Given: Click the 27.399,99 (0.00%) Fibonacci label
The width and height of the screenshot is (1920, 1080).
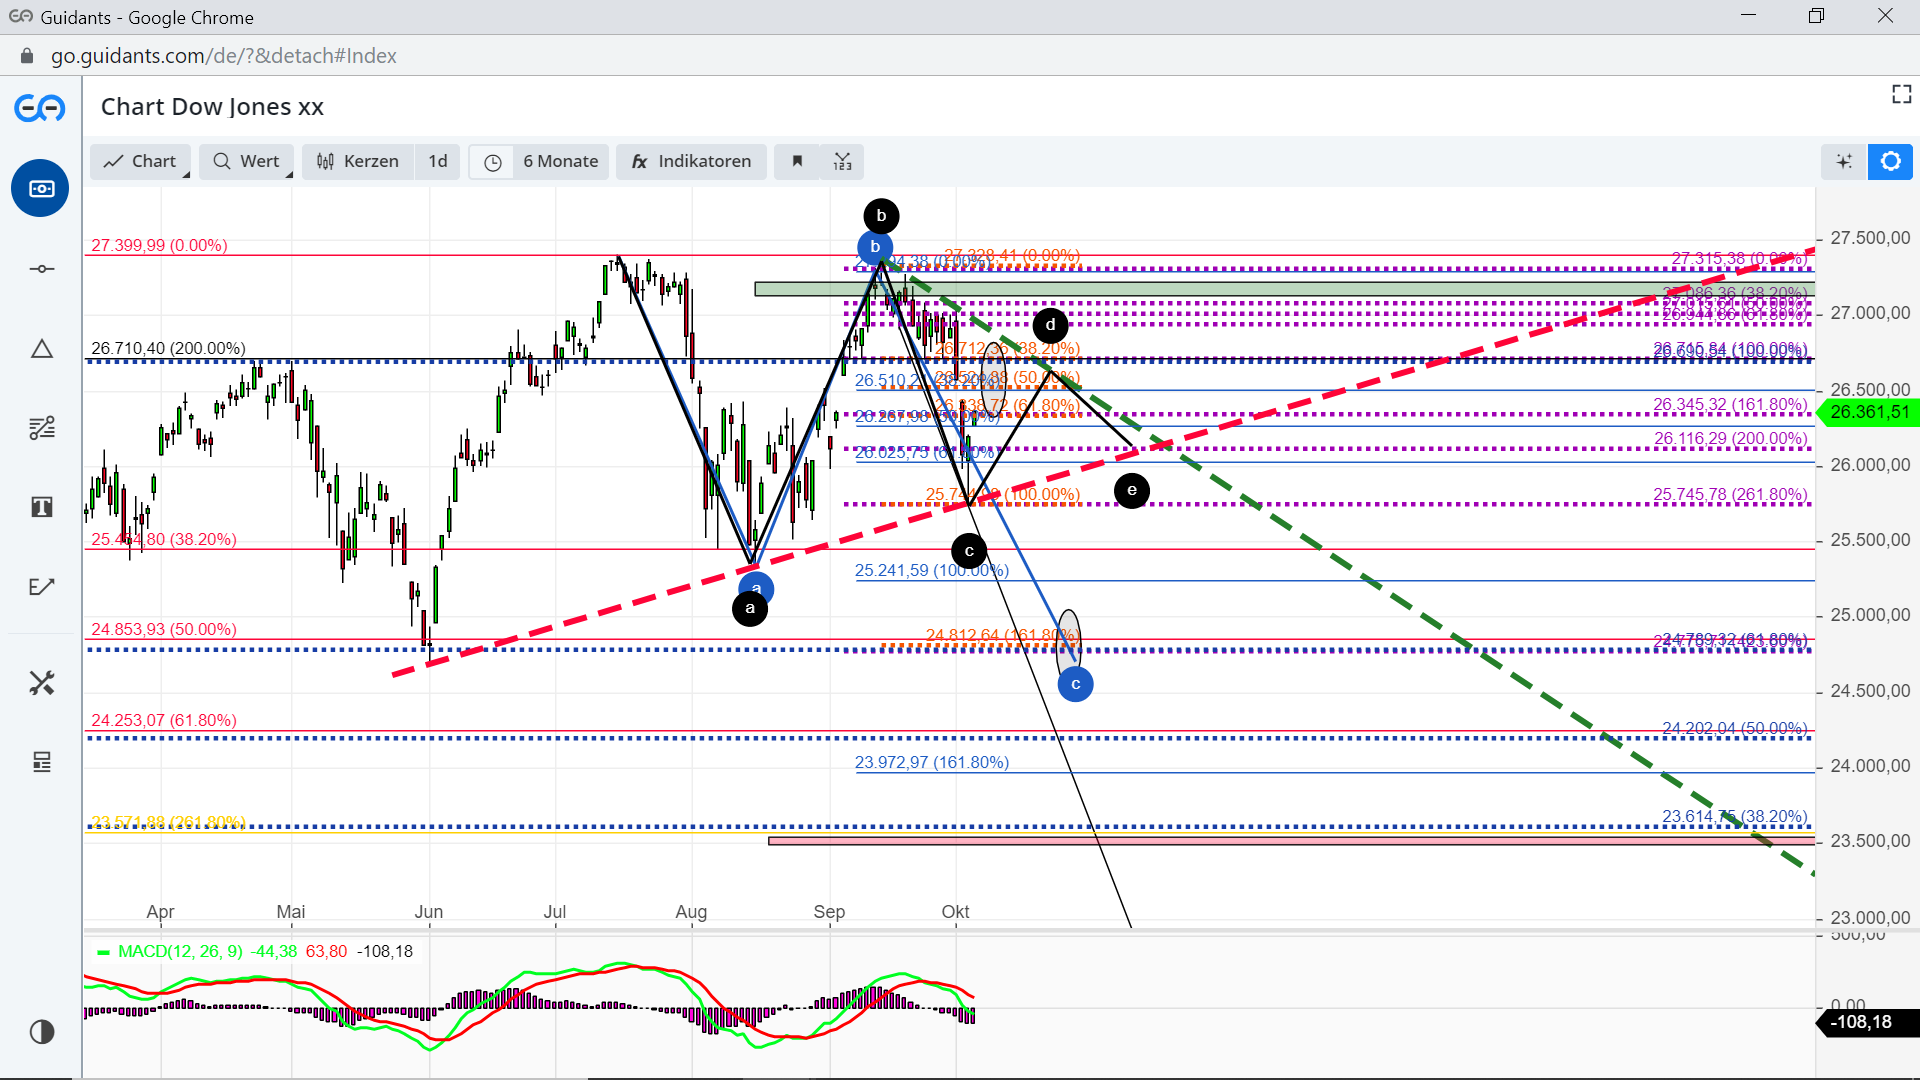Looking at the screenshot, I should pos(159,245).
